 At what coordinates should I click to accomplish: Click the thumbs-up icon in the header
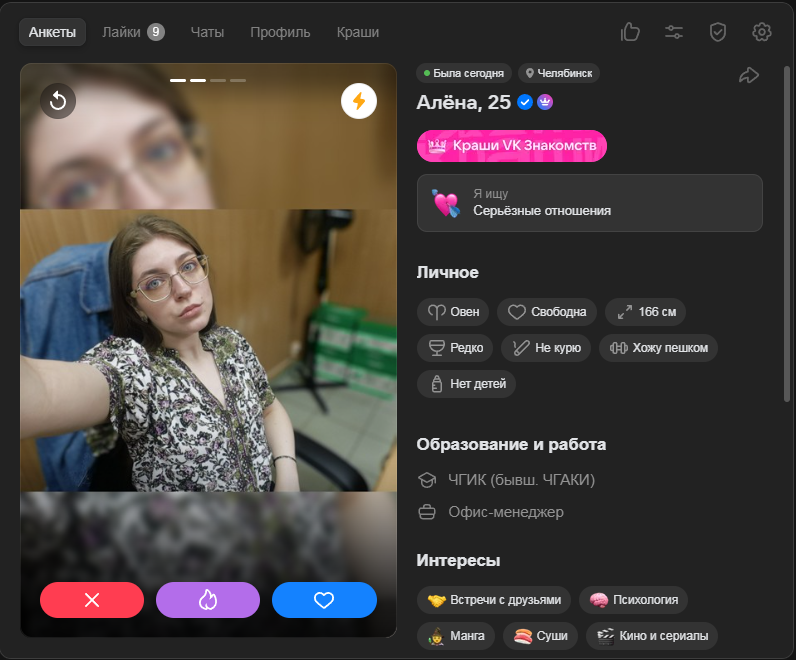coord(630,32)
